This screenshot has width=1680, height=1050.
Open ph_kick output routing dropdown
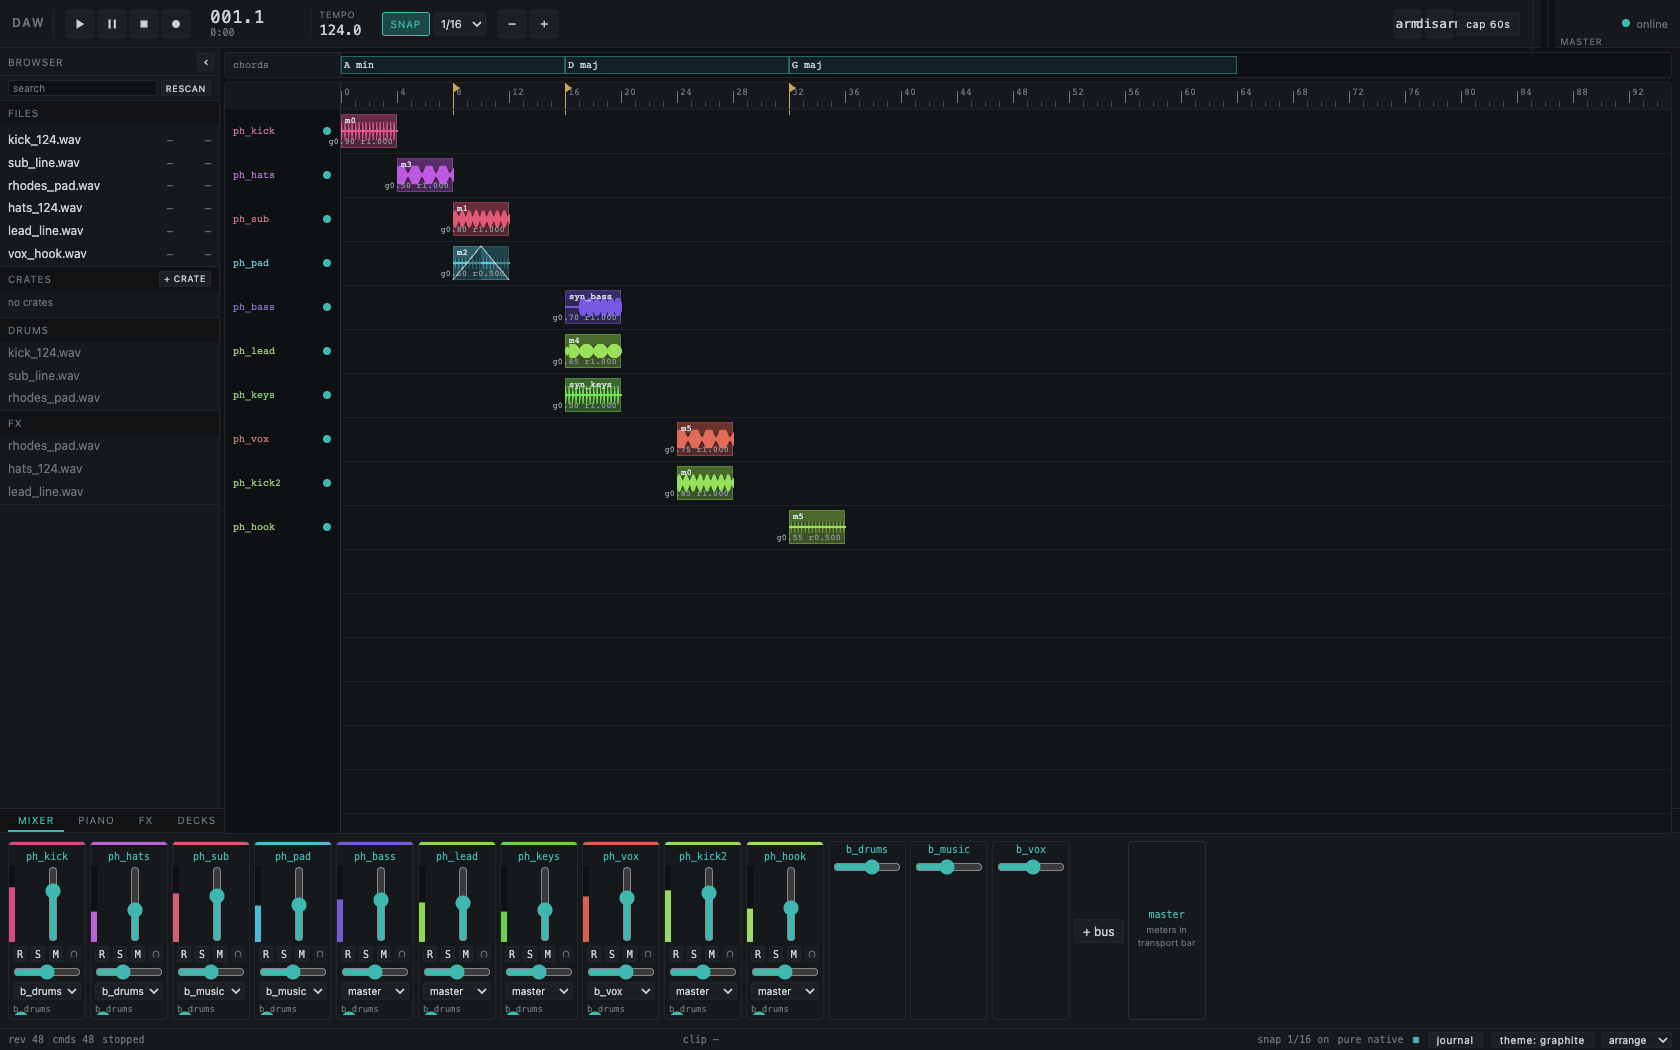click(47, 991)
